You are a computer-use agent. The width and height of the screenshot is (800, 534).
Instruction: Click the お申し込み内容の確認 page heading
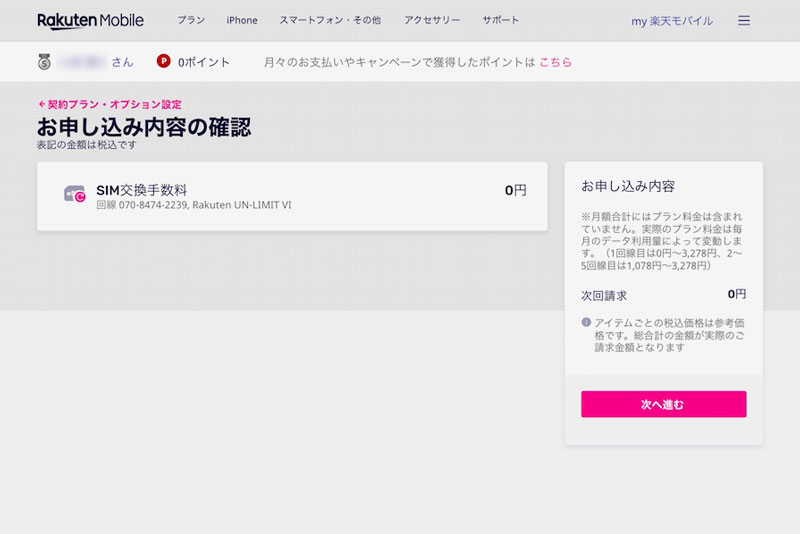(144, 127)
